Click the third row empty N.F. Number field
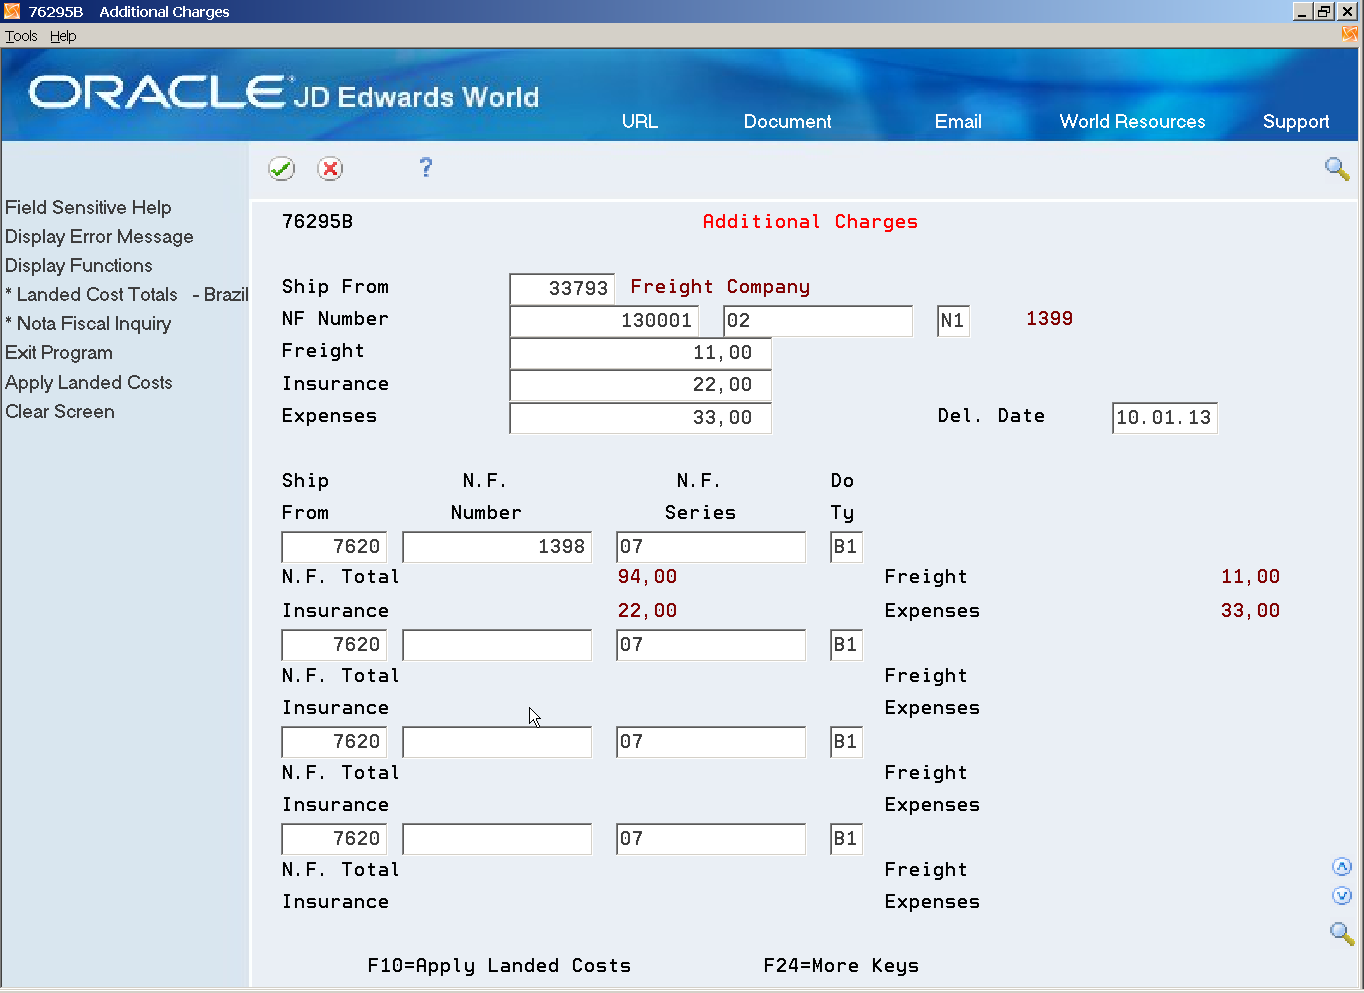Image resolution: width=1364 pixels, height=993 pixels. tap(497, 741)
